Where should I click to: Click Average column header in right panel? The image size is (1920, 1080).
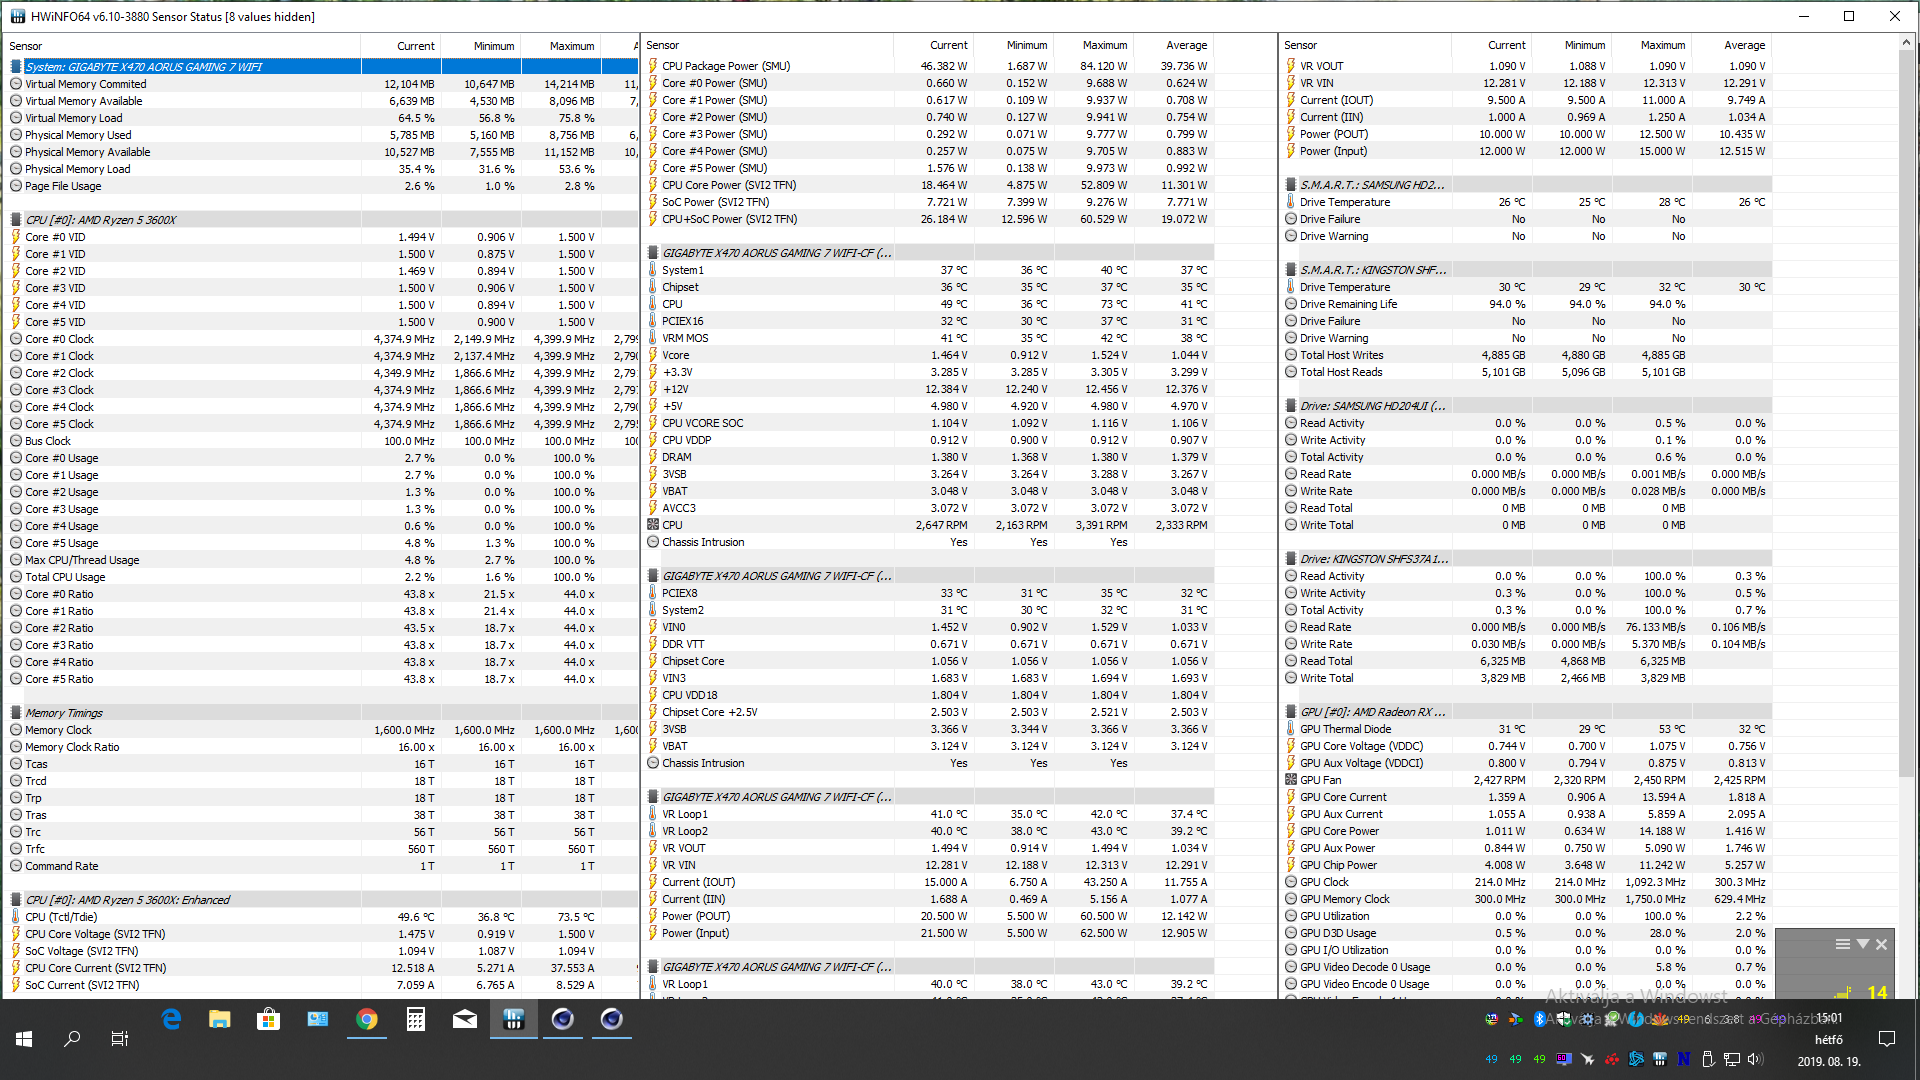[x=1731, y=45]
